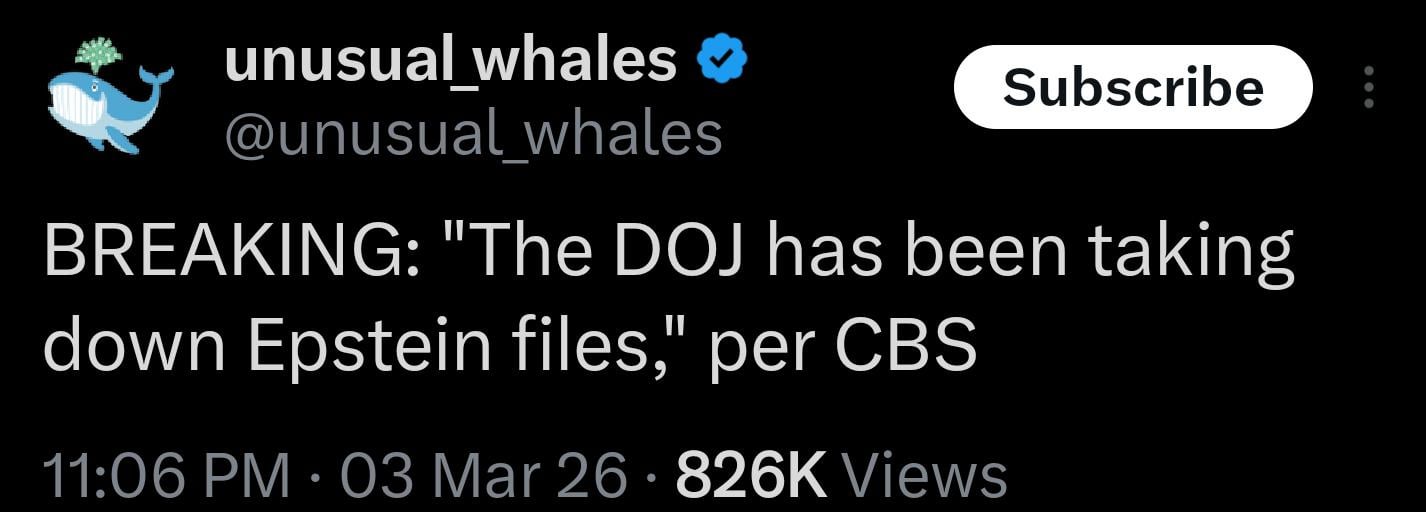
Task: Click the 03 Mar 26 date
Action: tap(484, 476)
